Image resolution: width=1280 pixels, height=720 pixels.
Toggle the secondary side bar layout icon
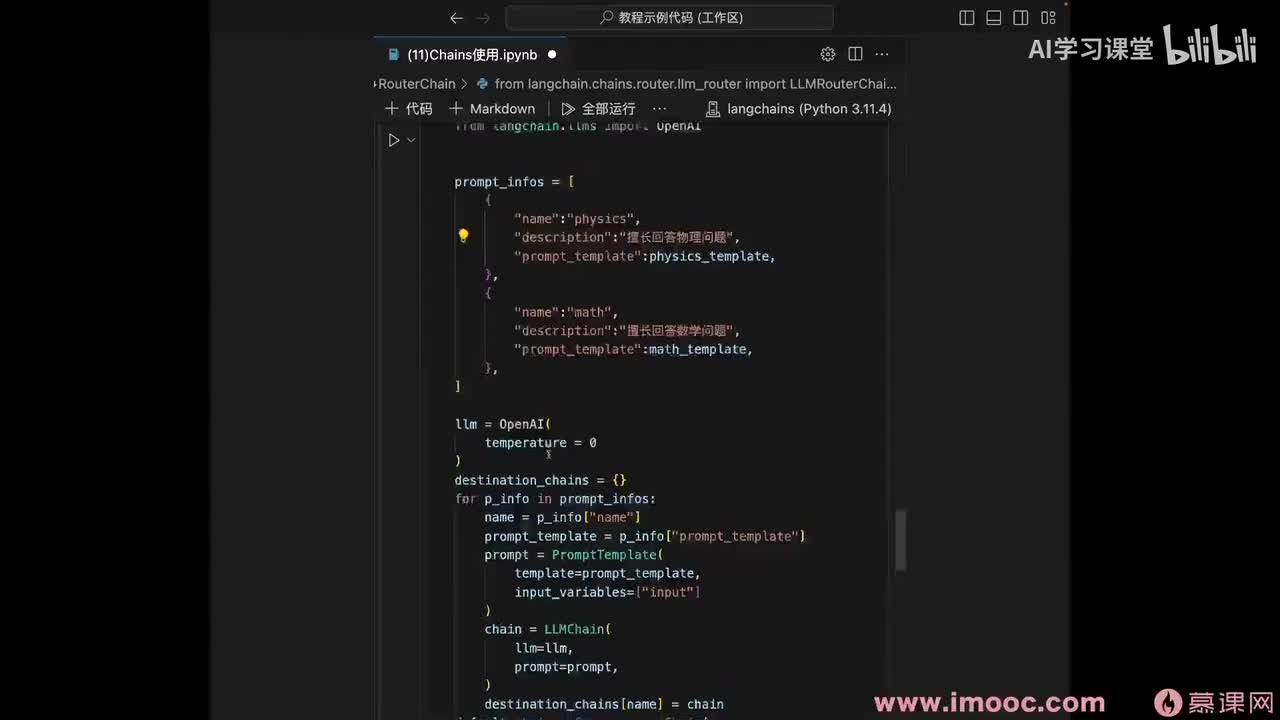click(x=1021, y=18)
